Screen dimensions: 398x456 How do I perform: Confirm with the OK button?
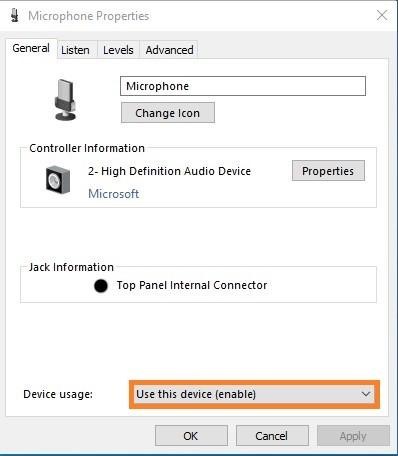click(191, 436)
